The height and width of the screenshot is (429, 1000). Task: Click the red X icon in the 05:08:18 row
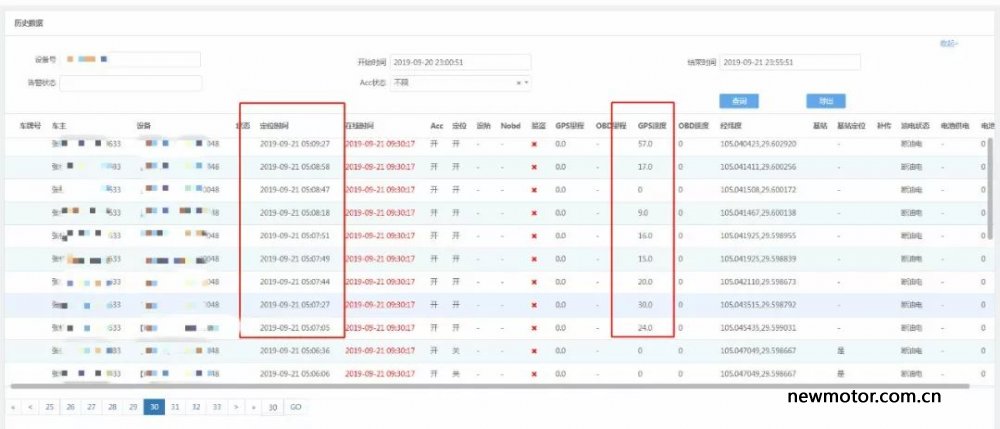coord(534,213)
